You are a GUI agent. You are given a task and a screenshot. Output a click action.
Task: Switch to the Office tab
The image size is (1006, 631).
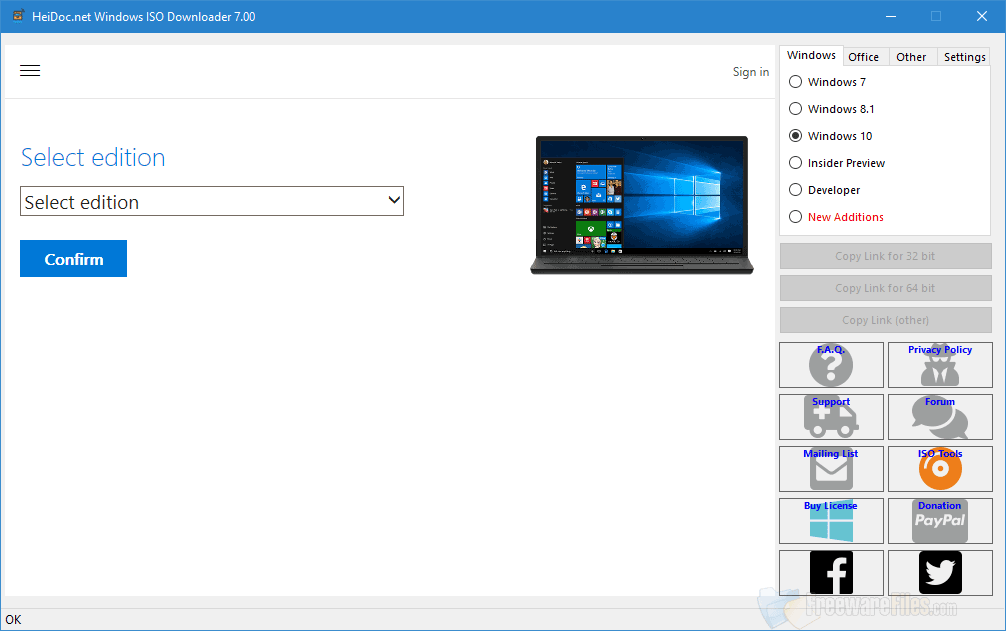pos(864,56)
